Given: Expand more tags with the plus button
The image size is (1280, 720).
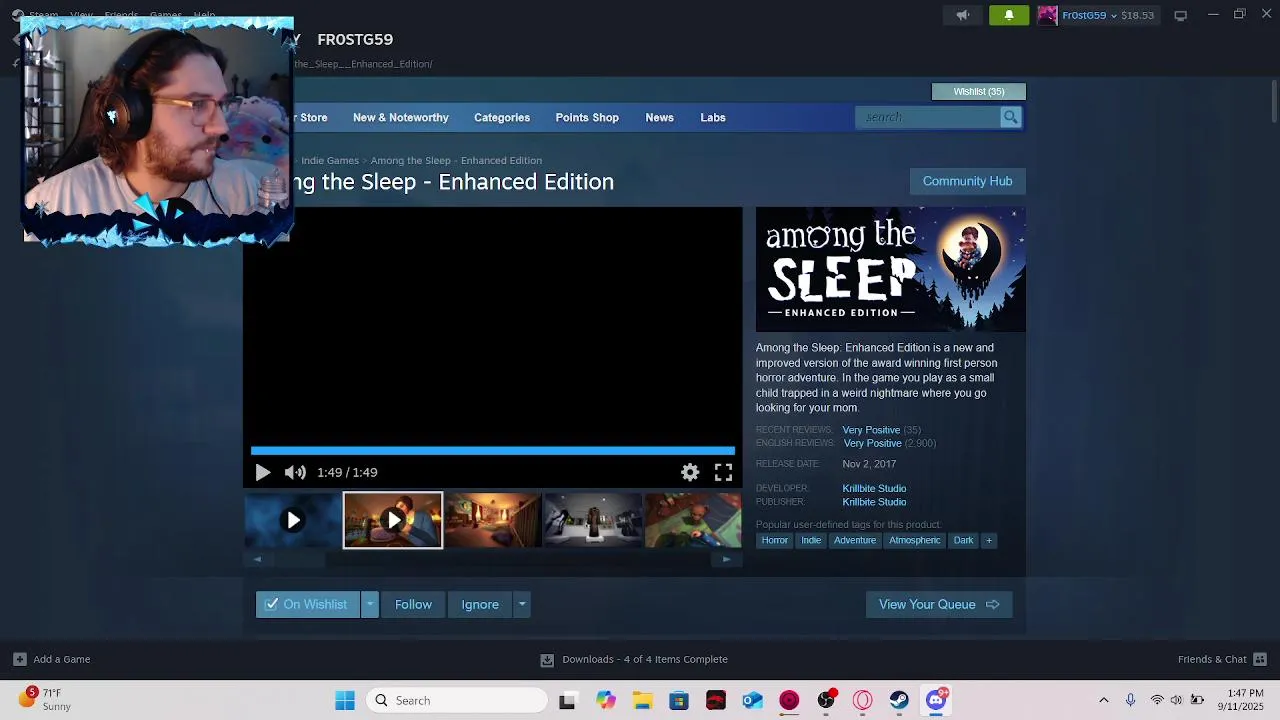Looking at the screenshot, I should 989,540.
